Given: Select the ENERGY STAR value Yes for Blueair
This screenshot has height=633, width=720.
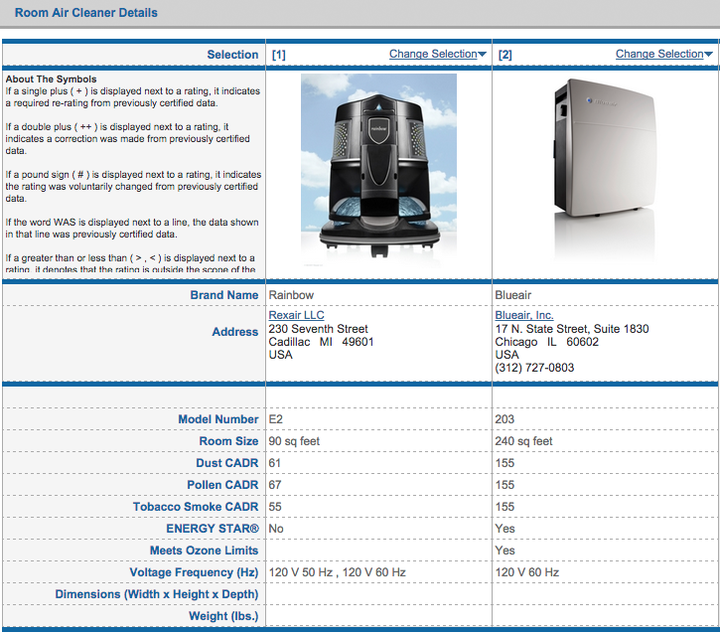Looking at the screenshot, I should 505,529.
